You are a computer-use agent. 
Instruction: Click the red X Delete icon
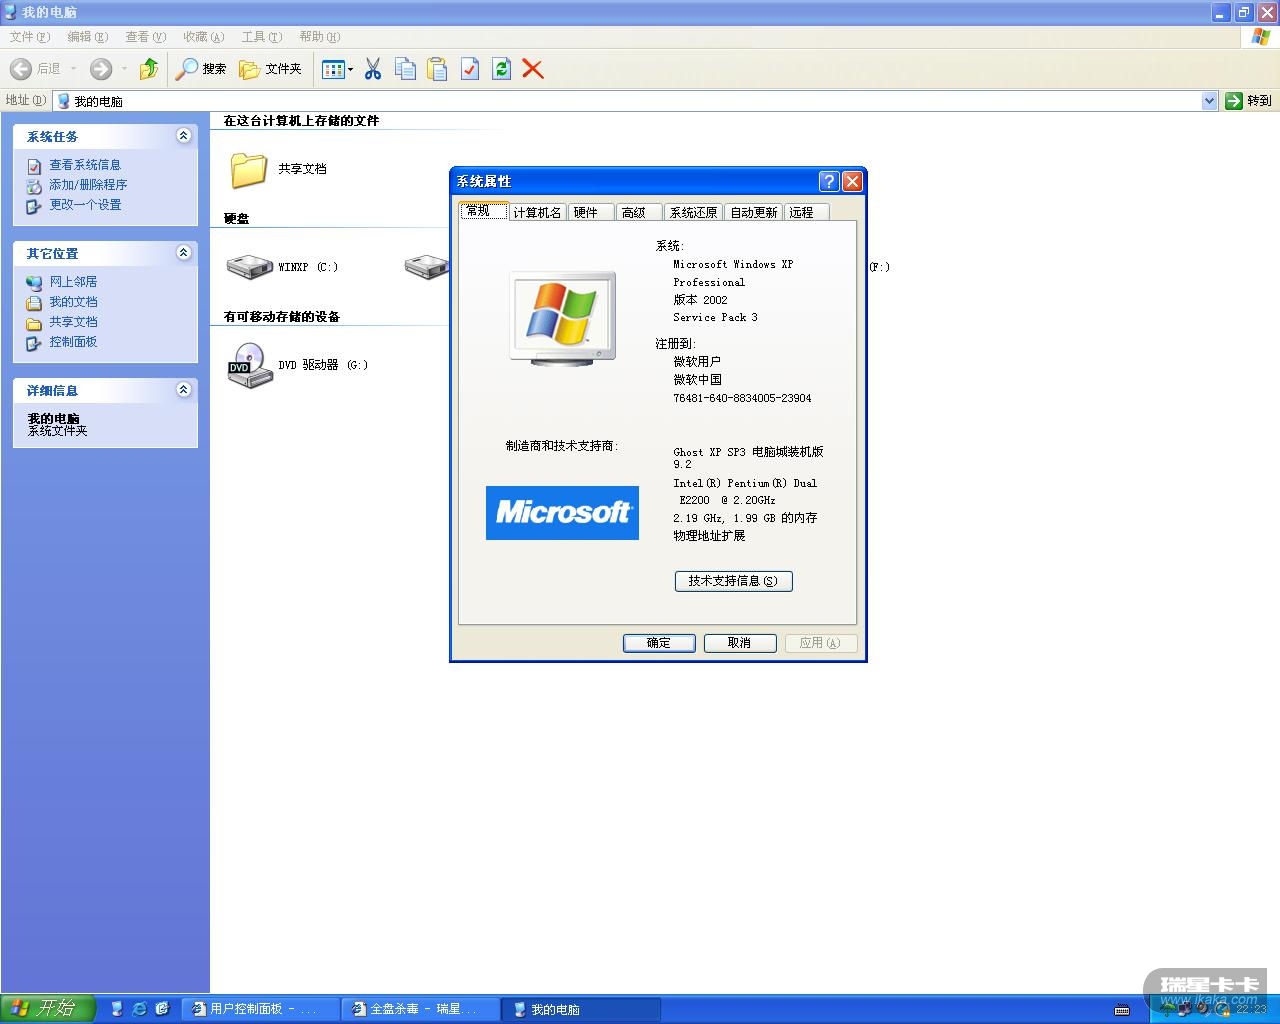(x=533, y=69)
